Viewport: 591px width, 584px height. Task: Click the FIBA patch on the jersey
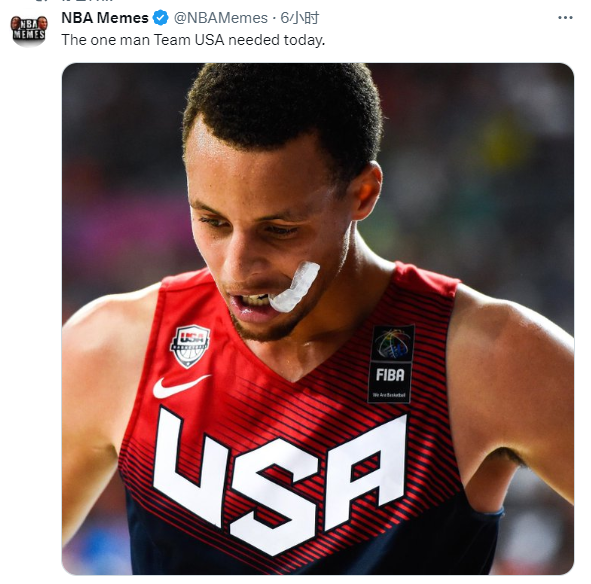coord(390,382)
